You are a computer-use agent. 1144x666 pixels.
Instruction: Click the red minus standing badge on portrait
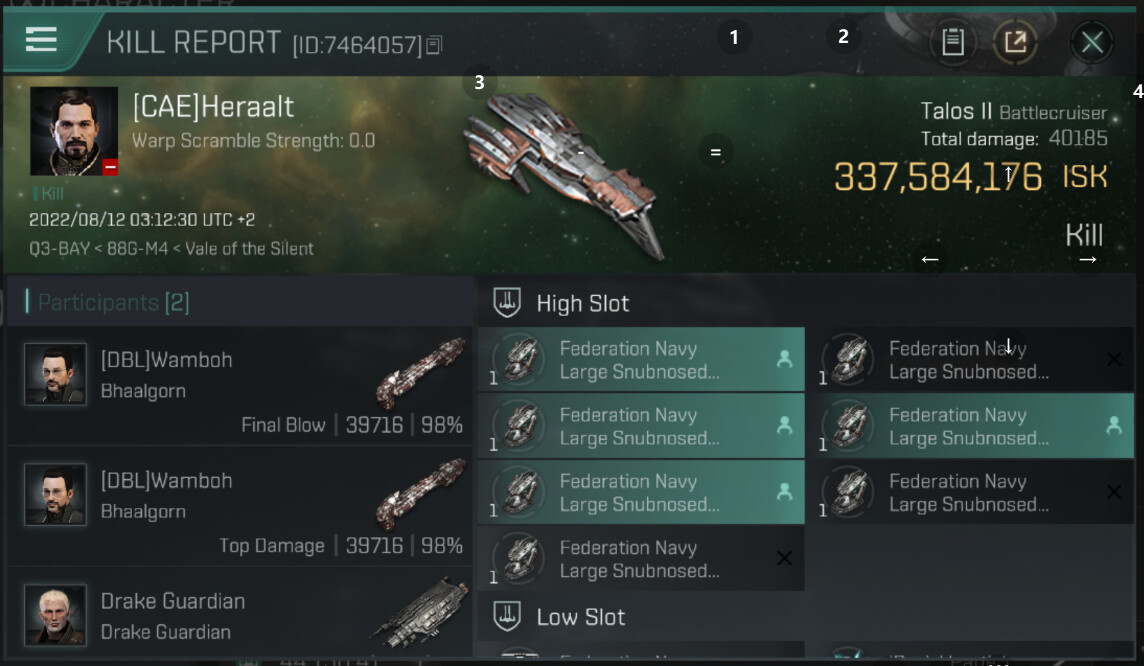110,168
